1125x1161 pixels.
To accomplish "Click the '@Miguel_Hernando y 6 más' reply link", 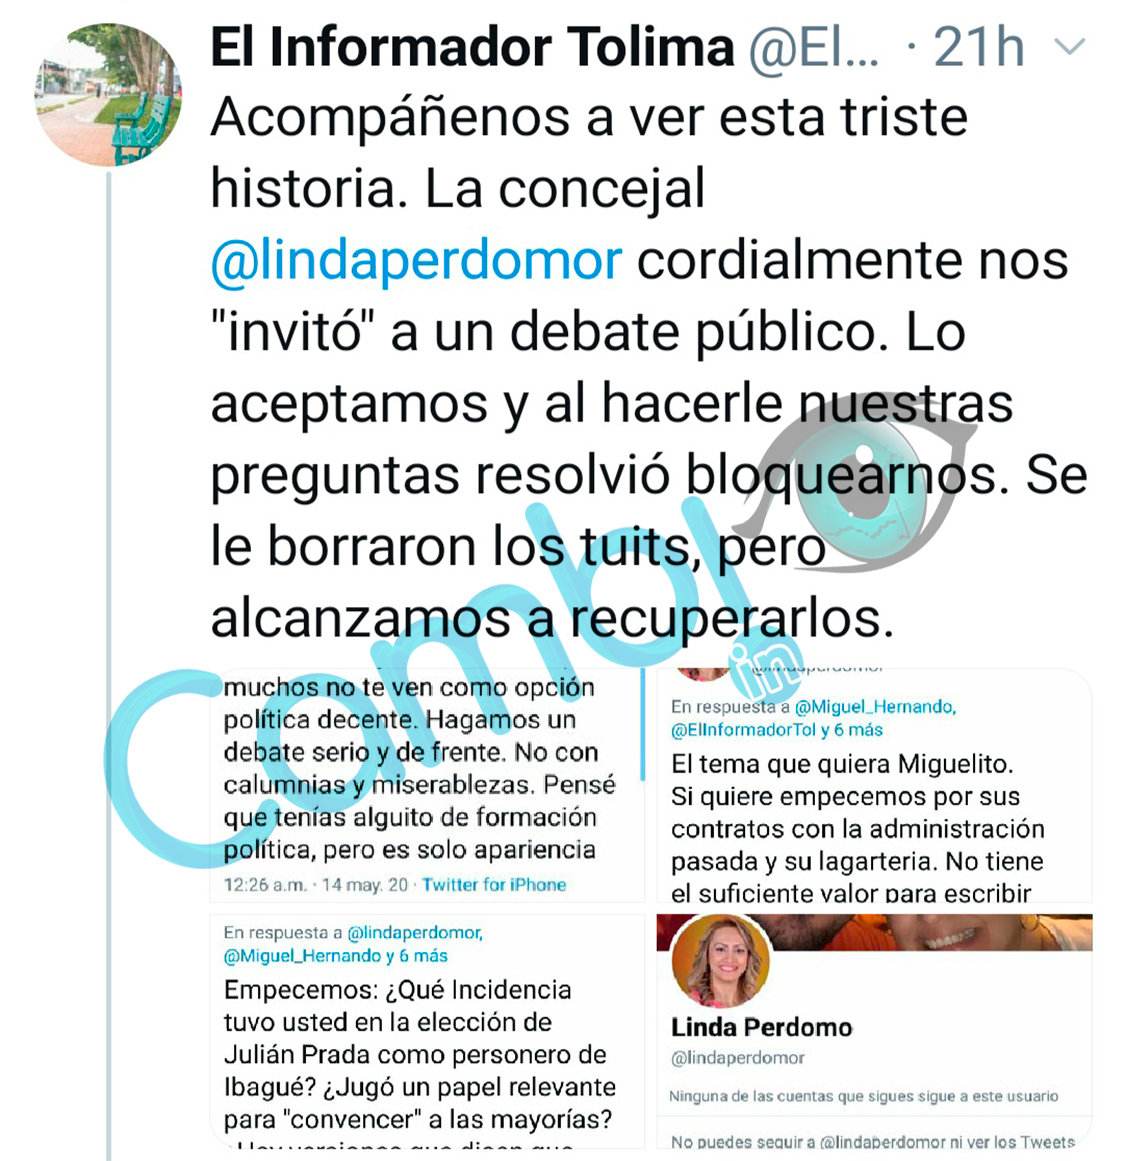I will click(x=336, y=956).
